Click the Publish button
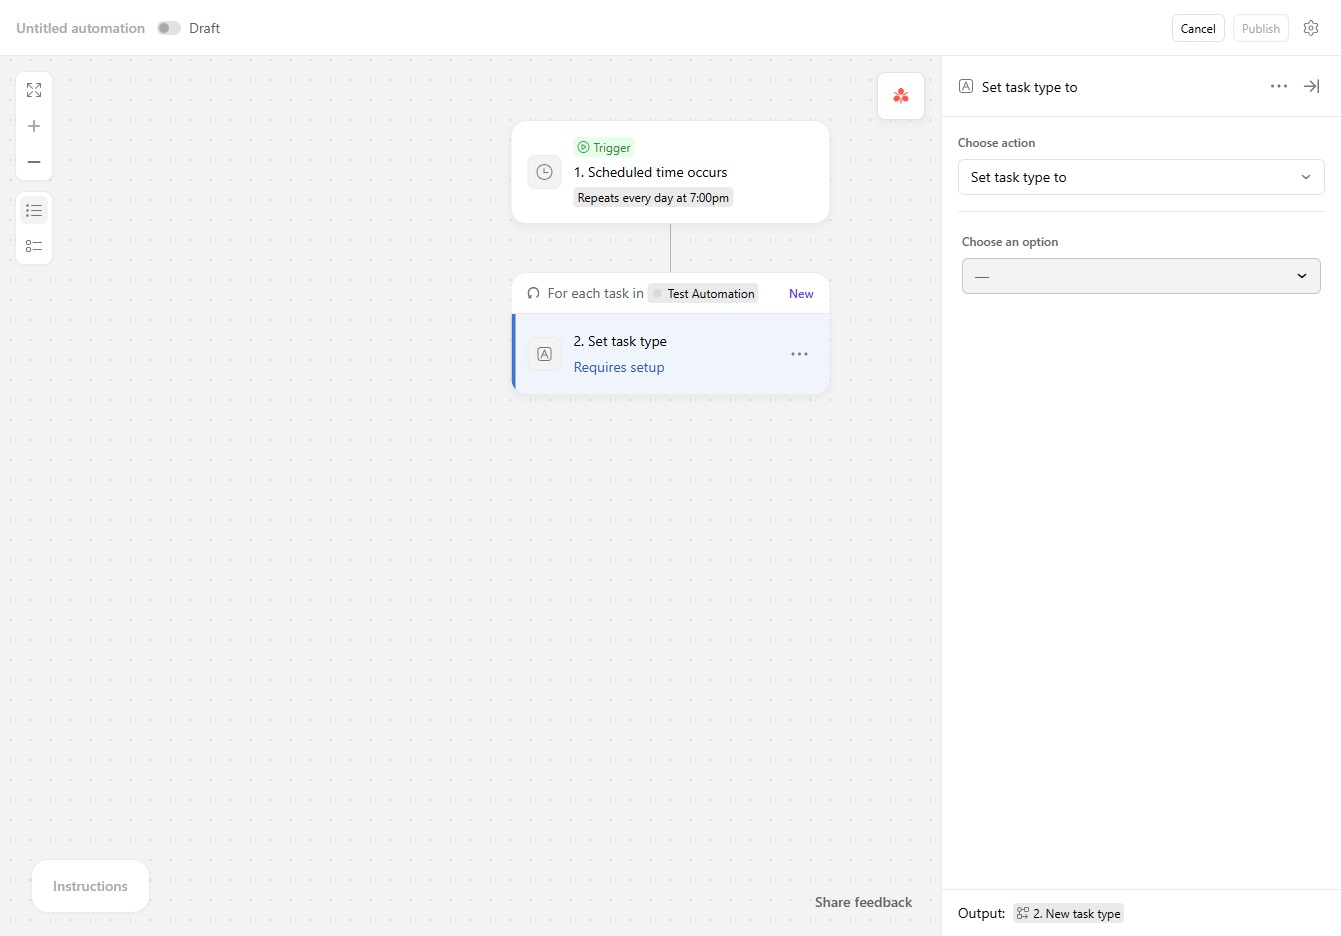 (1261, 28)
